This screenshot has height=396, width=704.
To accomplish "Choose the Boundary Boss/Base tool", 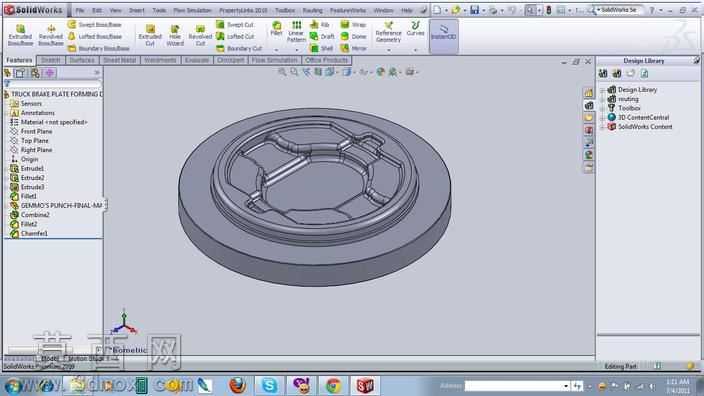I will [x=98, y=48].
